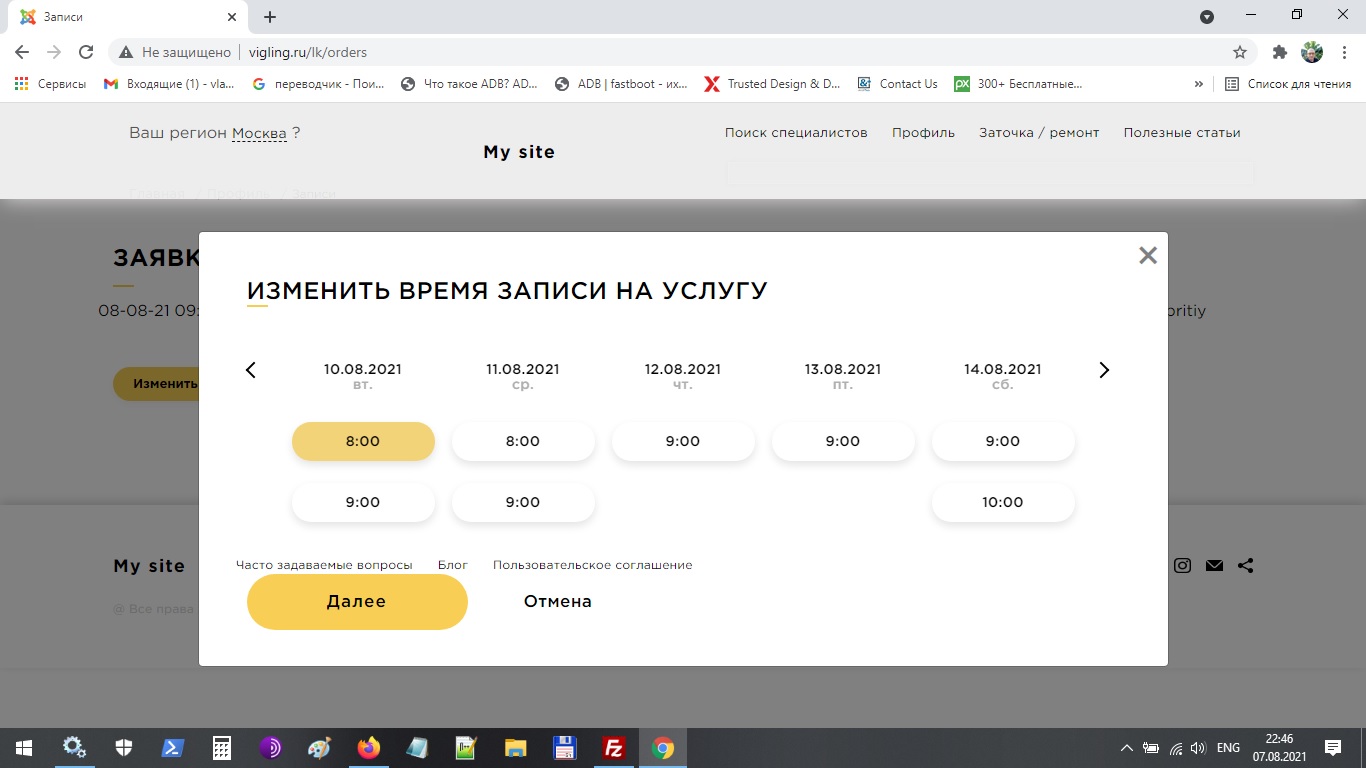Open the переводчик Google bookmark
The height and width of the screenshot is (768, 1366).
point(318,84)
